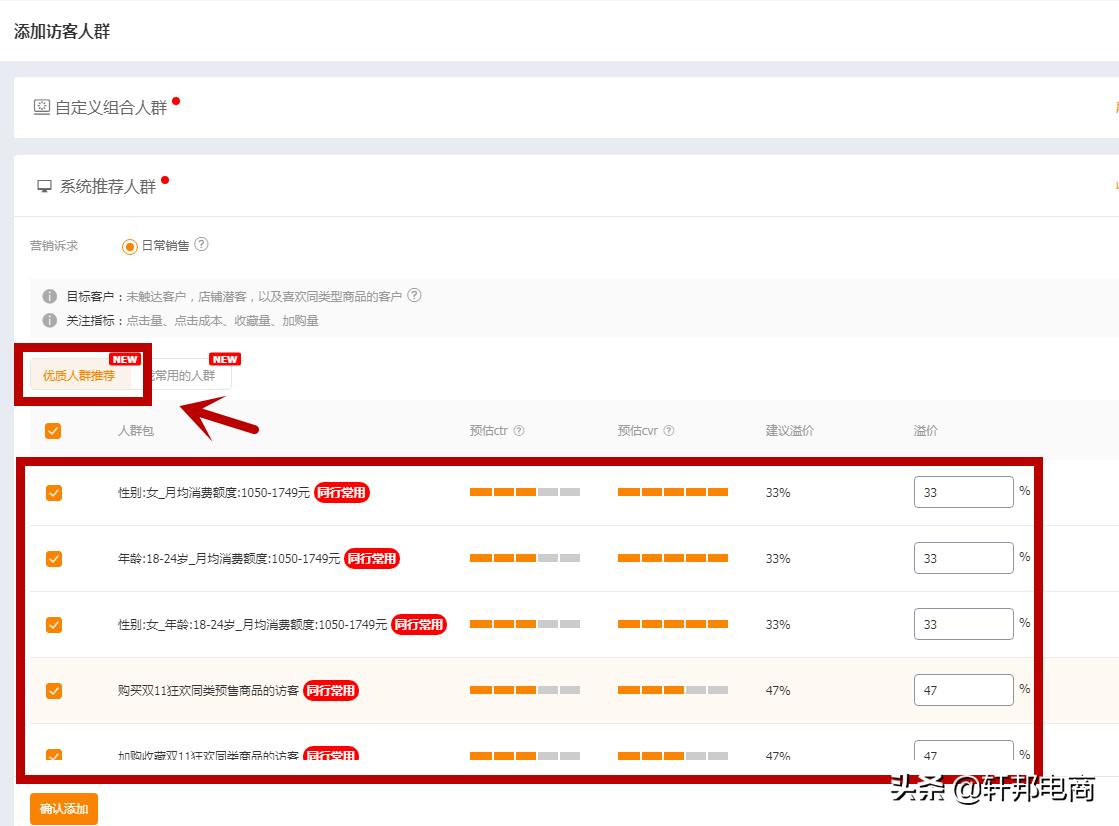Click 预估cvr bar of 年龄:18-24岁_月均消费额度 row

[673, 558]
